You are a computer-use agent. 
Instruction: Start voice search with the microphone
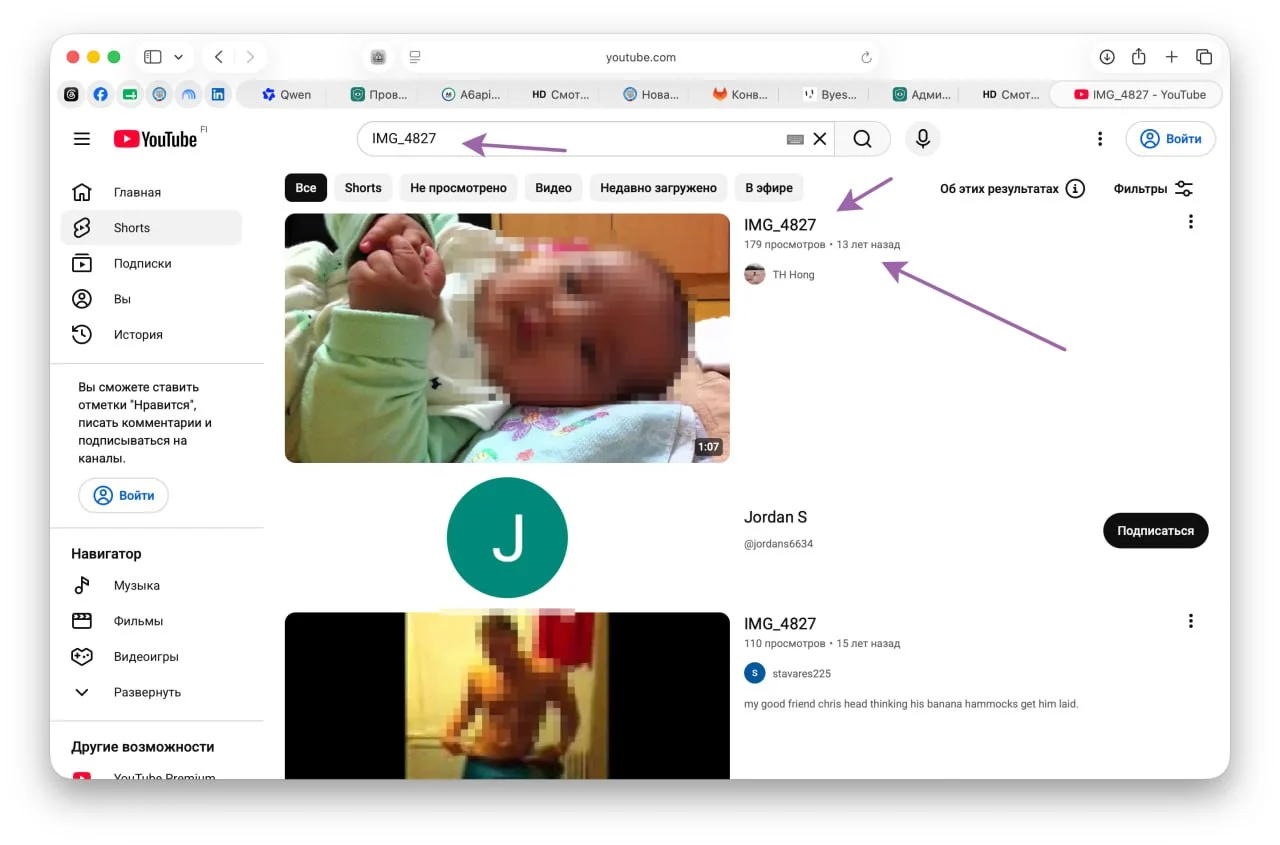point(923,139)
